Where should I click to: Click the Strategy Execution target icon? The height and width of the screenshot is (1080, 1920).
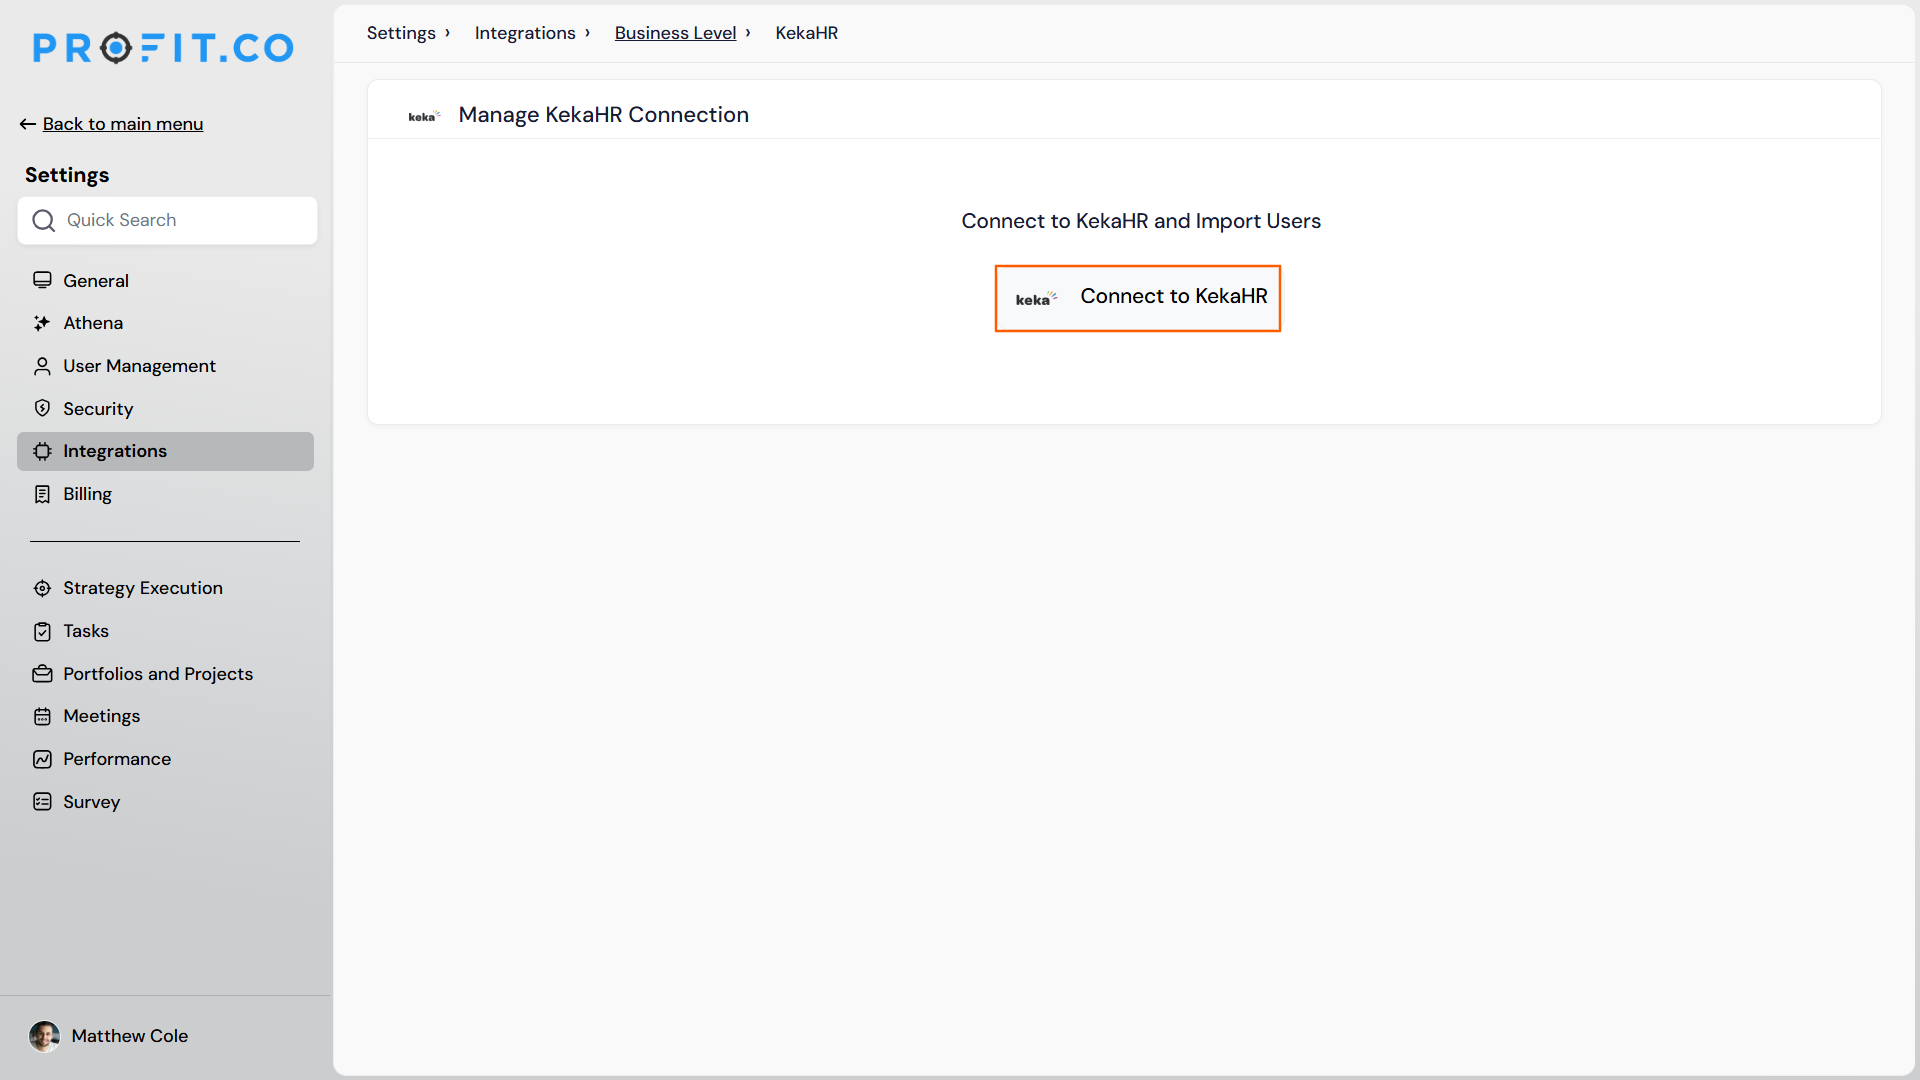42,588
